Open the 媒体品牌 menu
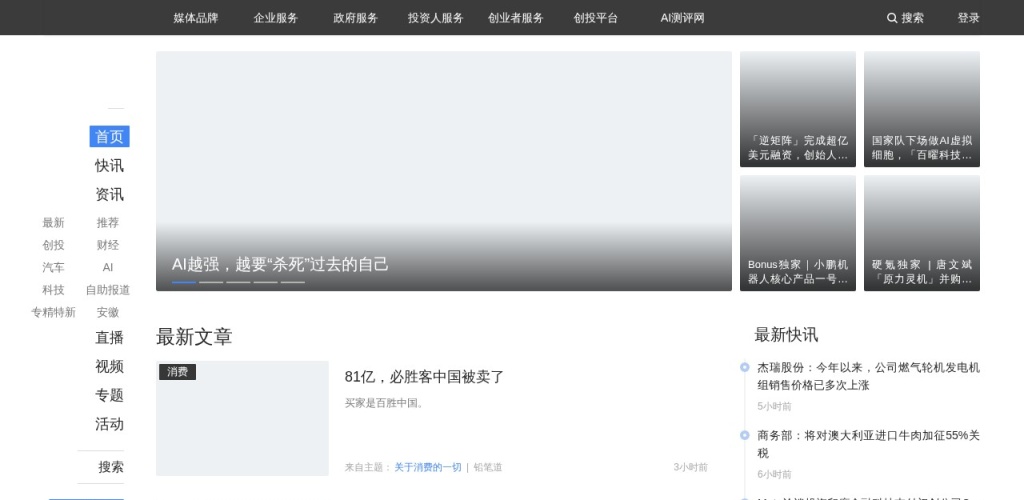The height and width of the screenshot is (500, 1024). click(196, 18)
